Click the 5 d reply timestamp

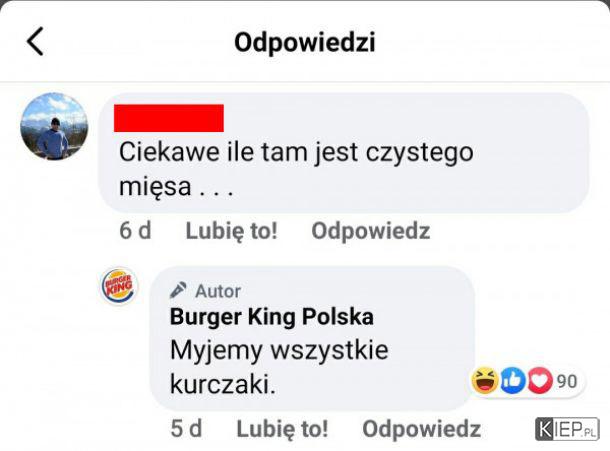(x=186, y=429)
